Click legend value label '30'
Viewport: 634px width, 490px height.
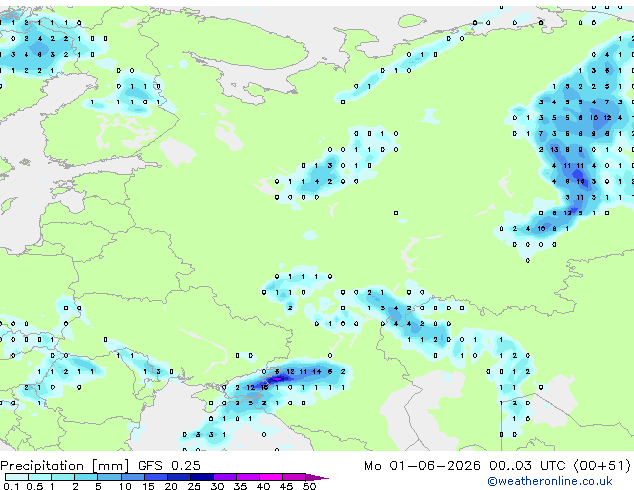[217, 486]
